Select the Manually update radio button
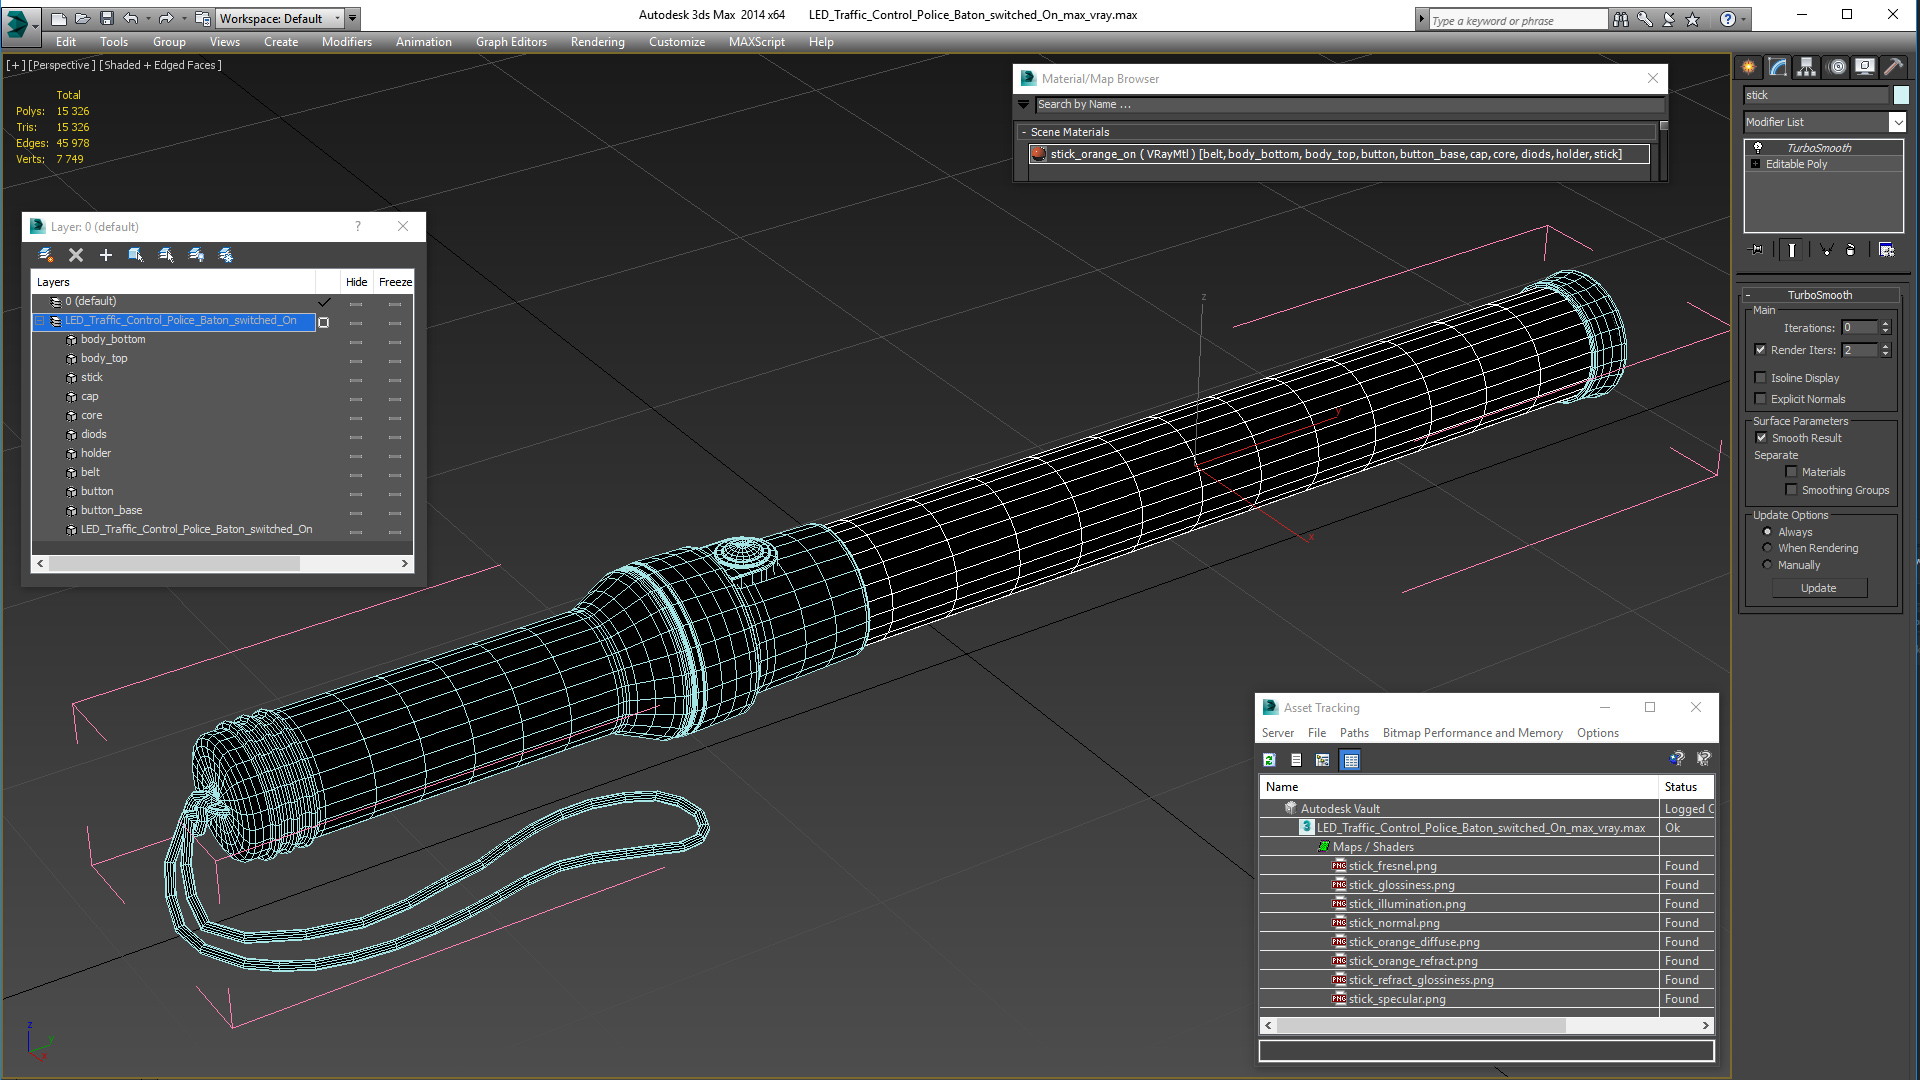 [x=1767, y=565]
